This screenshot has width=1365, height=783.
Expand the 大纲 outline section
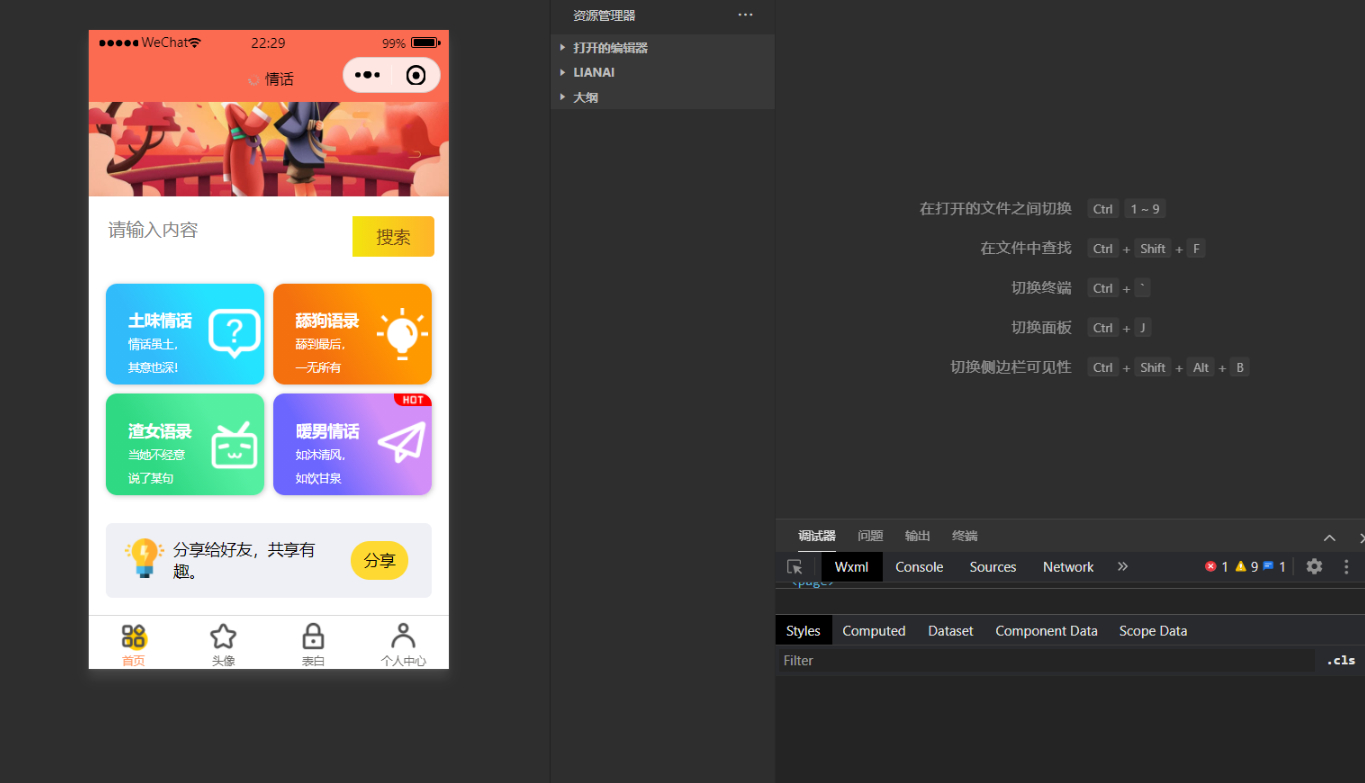(662, 97)
